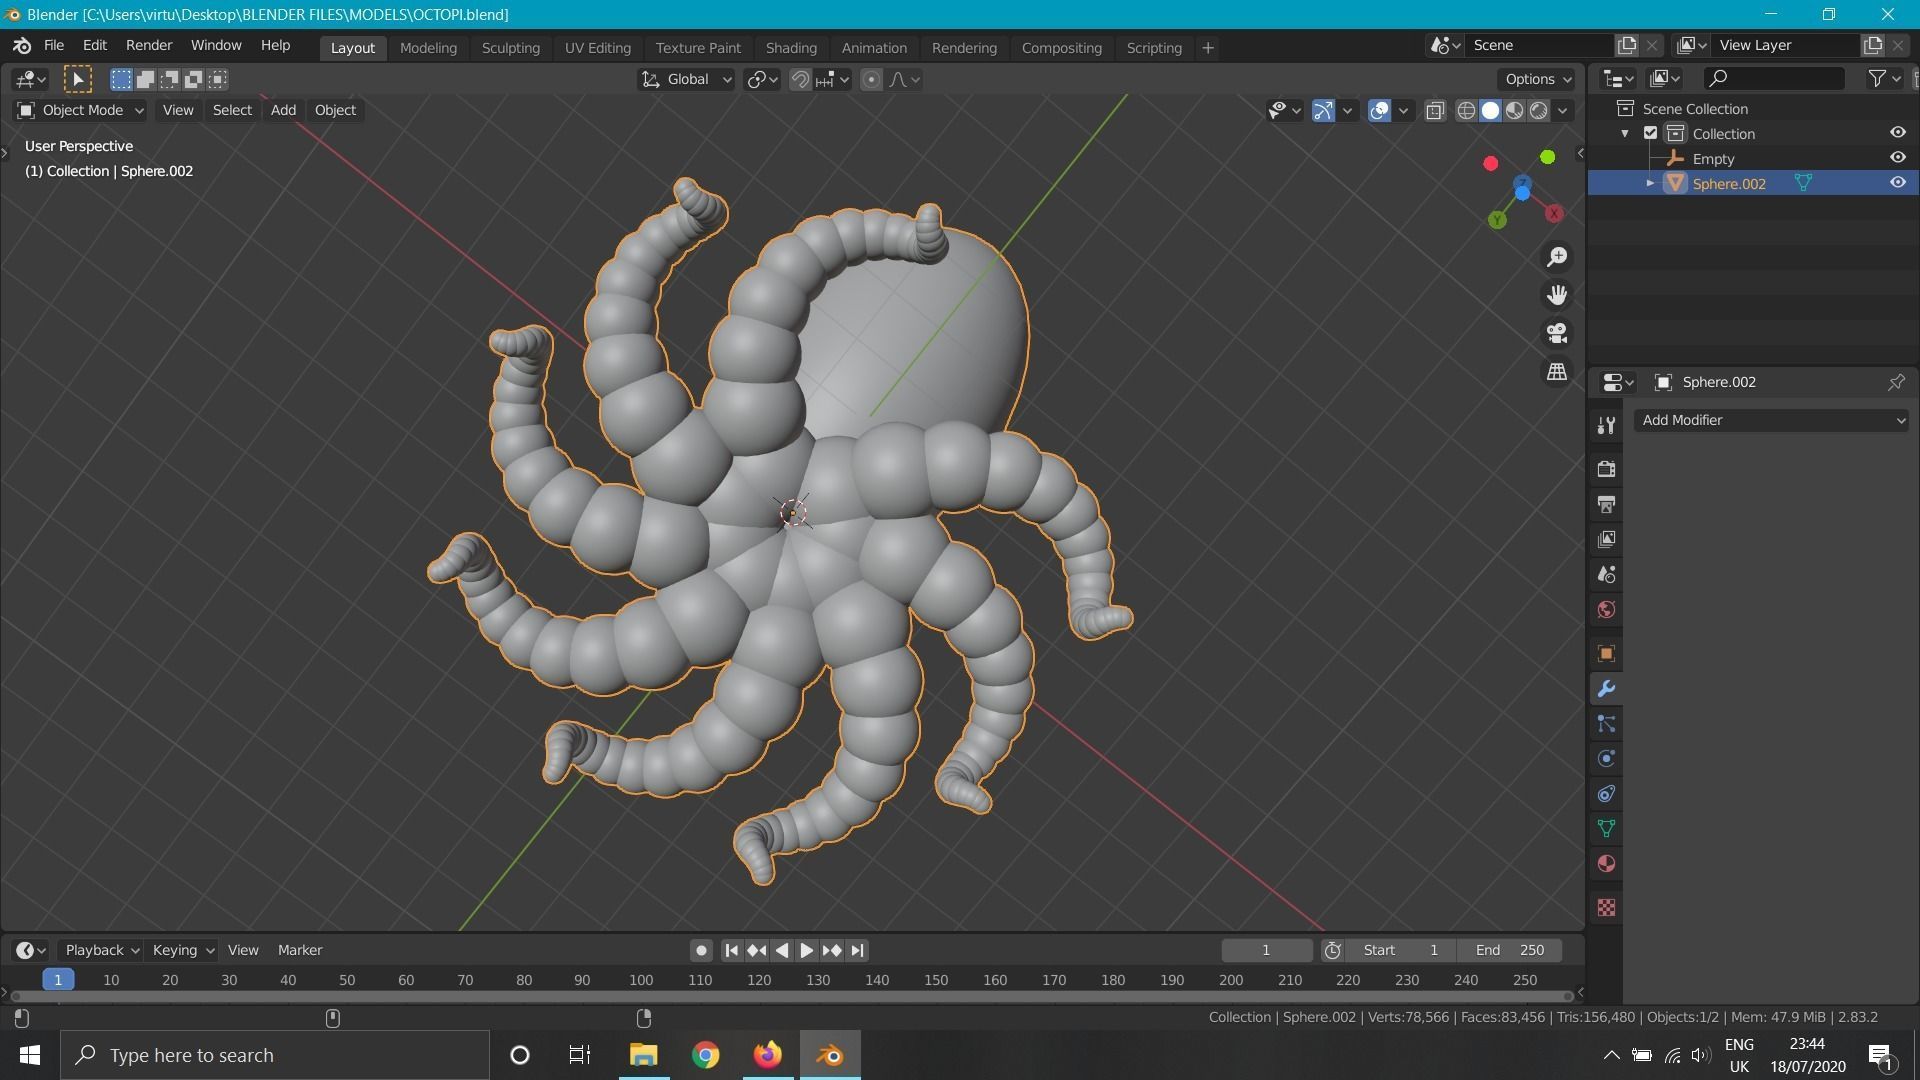1920x1080 pixels.
Task: Open the viewport Add menu
Action: pyautogui.click(x=283, y=110)
